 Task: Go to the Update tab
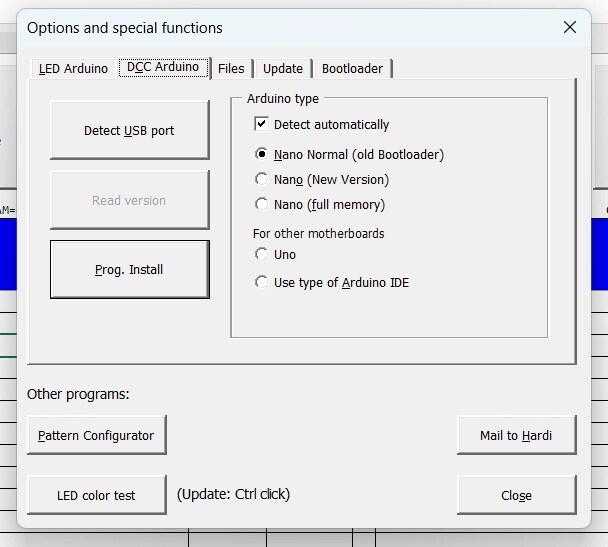click(x=283, y=69)
